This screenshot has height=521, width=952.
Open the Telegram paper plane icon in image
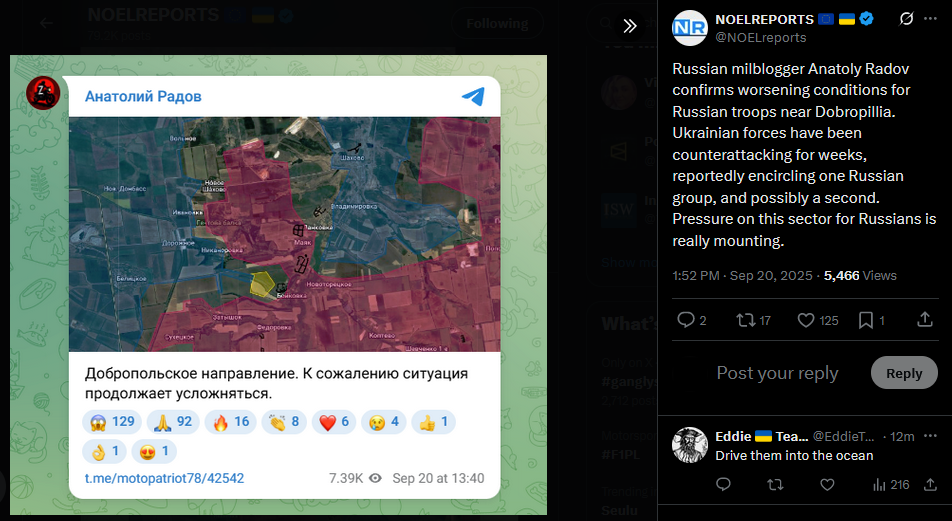pyautogui.click(x=473, y=96)
